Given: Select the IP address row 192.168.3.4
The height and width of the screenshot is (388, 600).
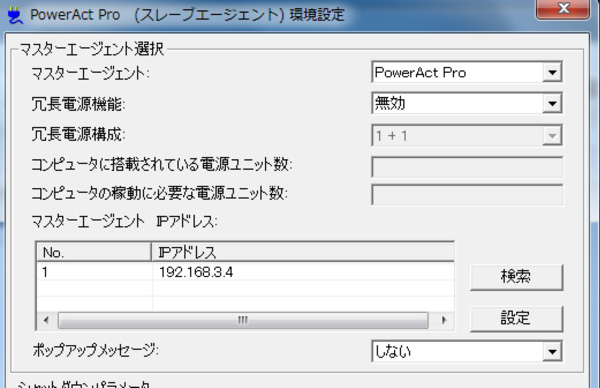Looking at the screenshot, I should click(245, 272).
